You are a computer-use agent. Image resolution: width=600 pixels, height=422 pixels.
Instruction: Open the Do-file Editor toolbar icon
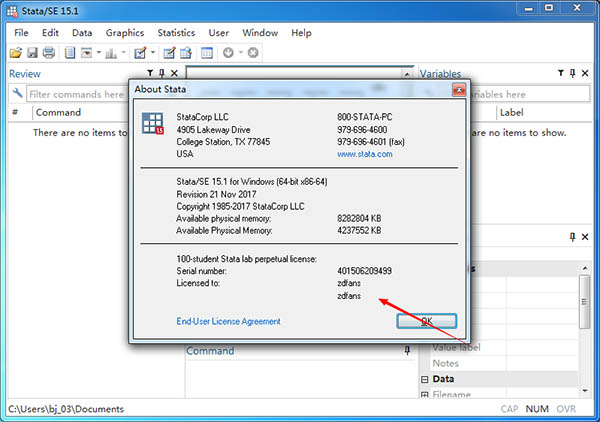(x=140, y=53)
